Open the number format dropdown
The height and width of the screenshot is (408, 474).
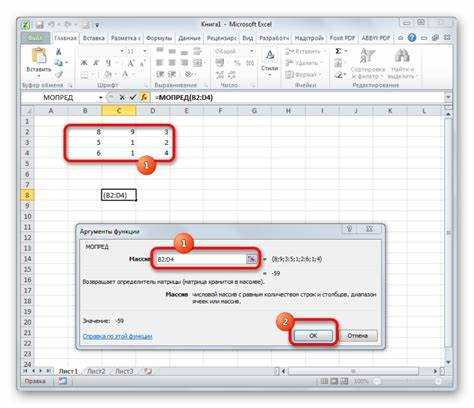[252, 51]
